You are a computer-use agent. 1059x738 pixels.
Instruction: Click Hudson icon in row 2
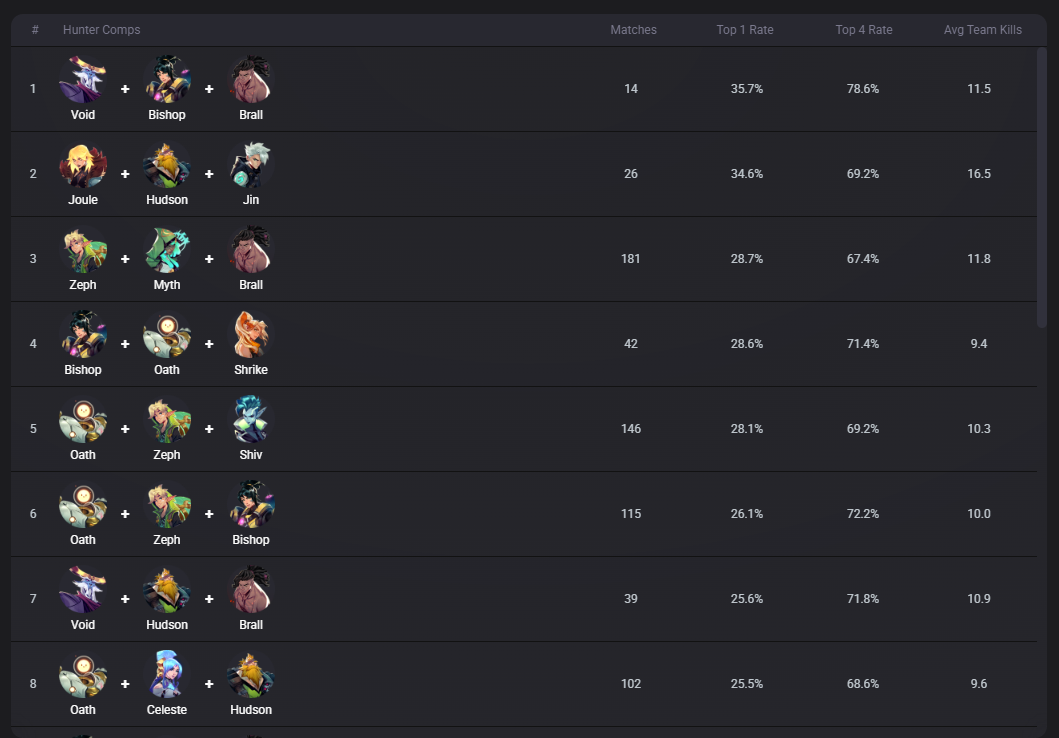[x=167, y=165]
